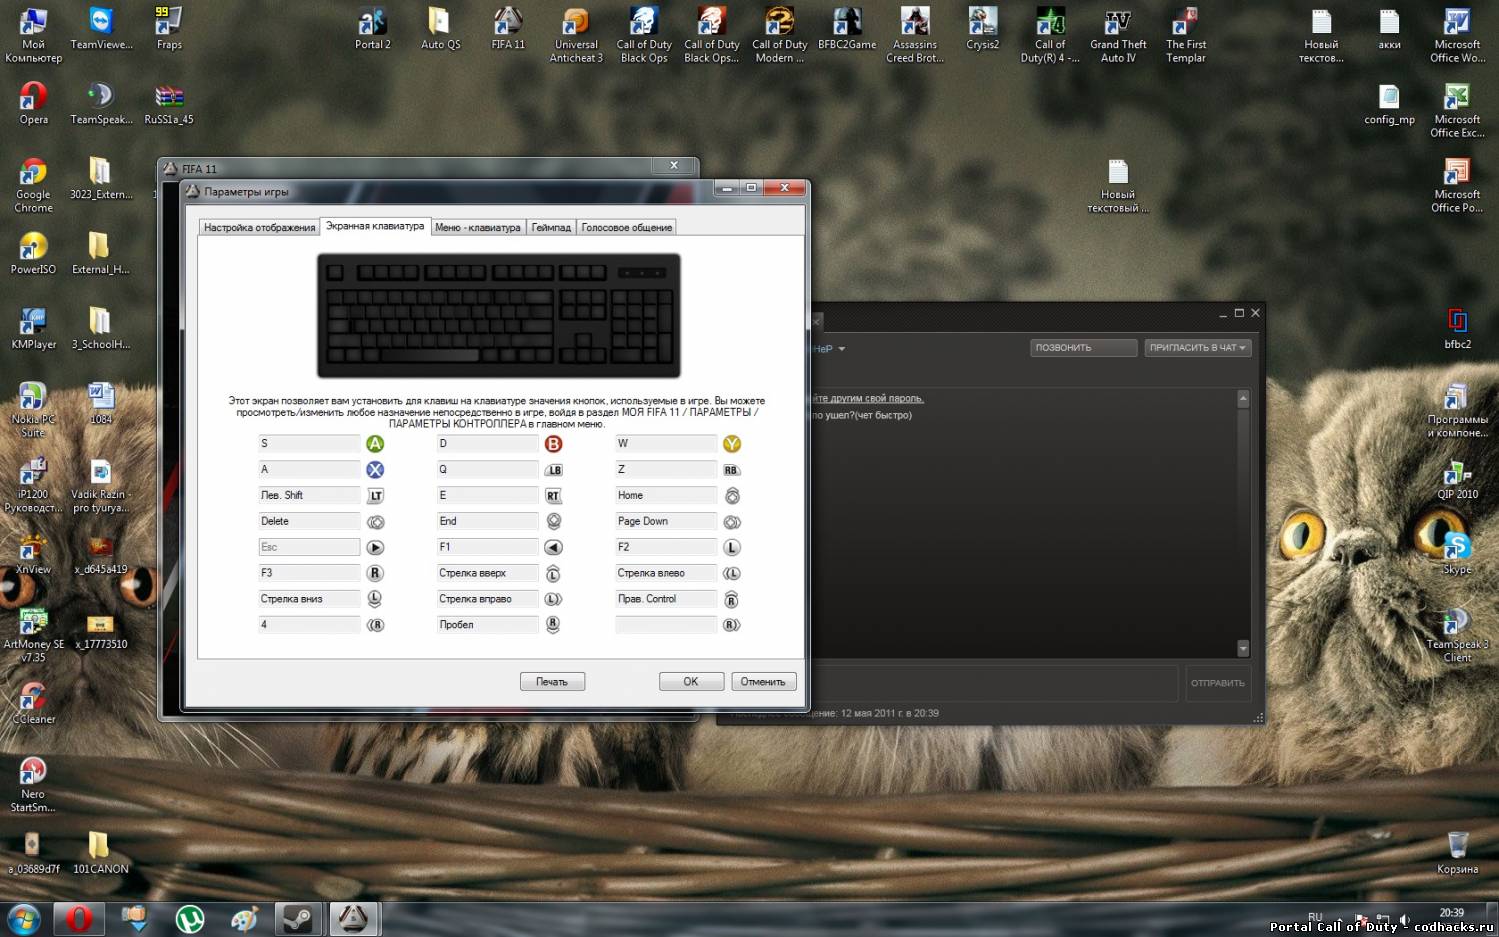
Task: Click the yellow Y button icon beside W
Action: click(732, 444)
